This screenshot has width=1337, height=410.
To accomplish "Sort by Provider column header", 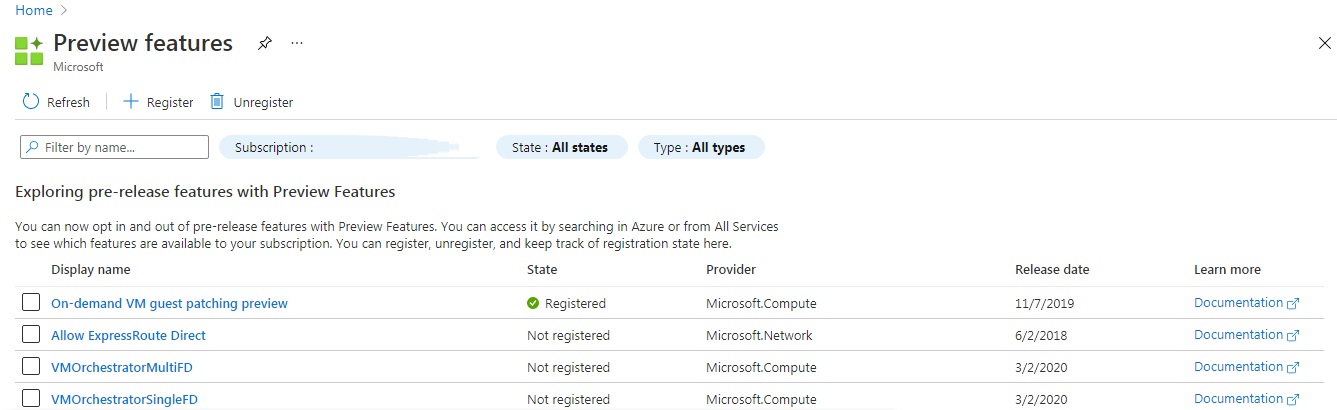I will pos(731,270).
